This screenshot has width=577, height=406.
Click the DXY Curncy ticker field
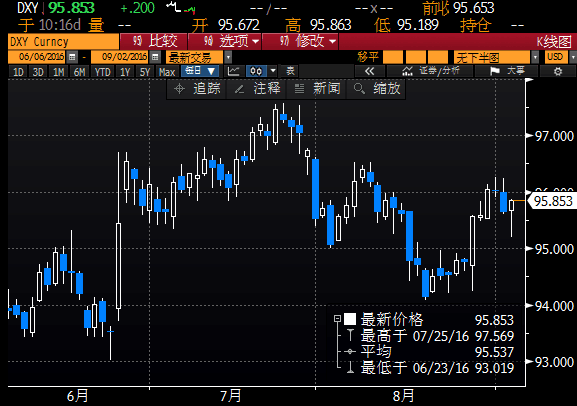[x=63, y=42]
